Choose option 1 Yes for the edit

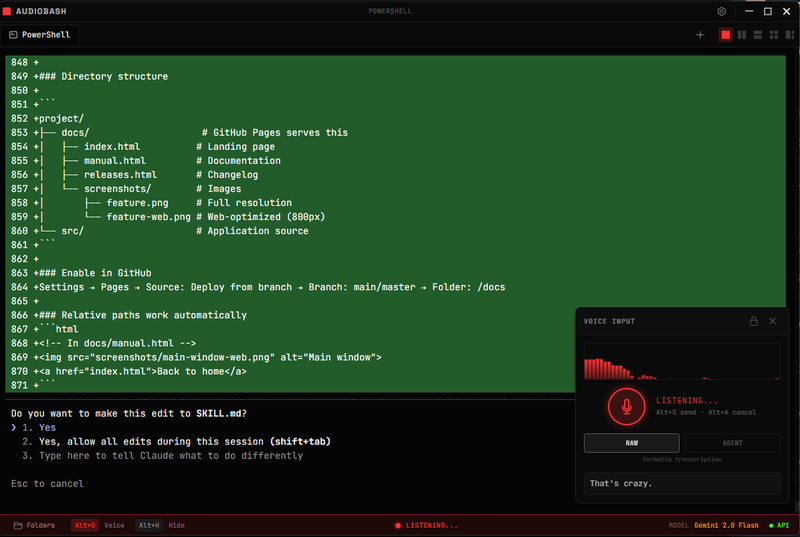[x=47, y=427]
